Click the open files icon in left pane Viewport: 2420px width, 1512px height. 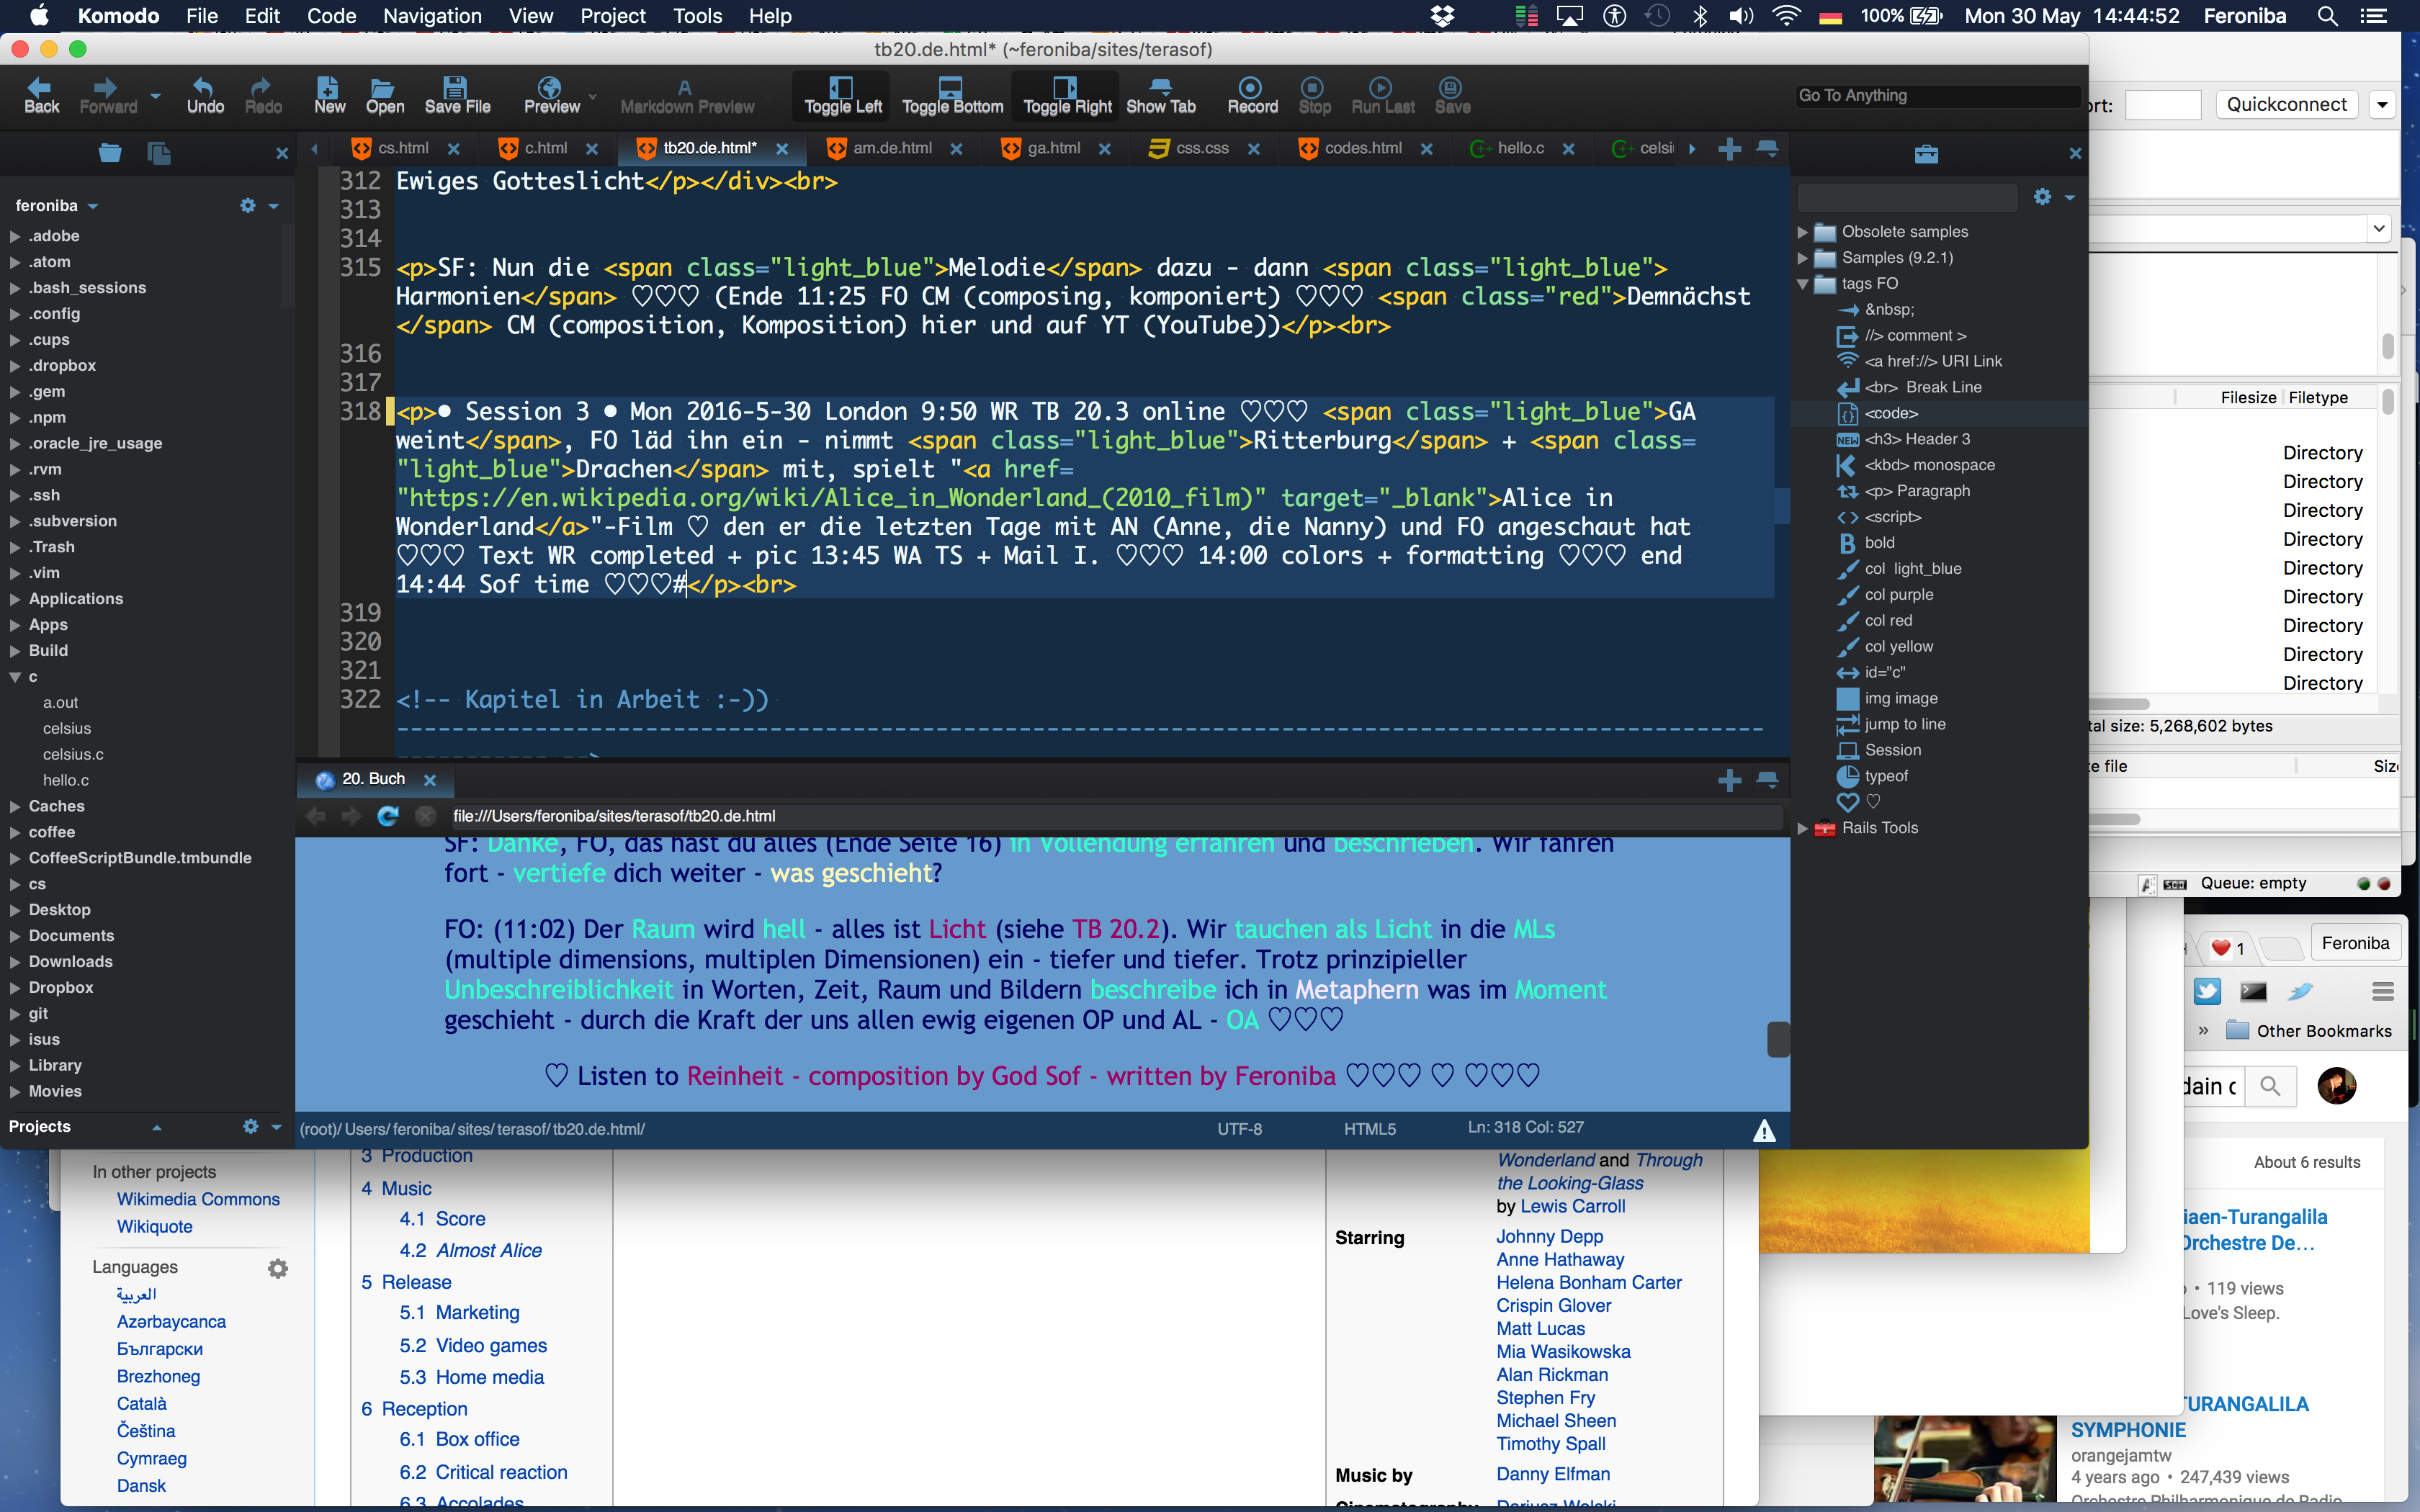pos(159,152)
